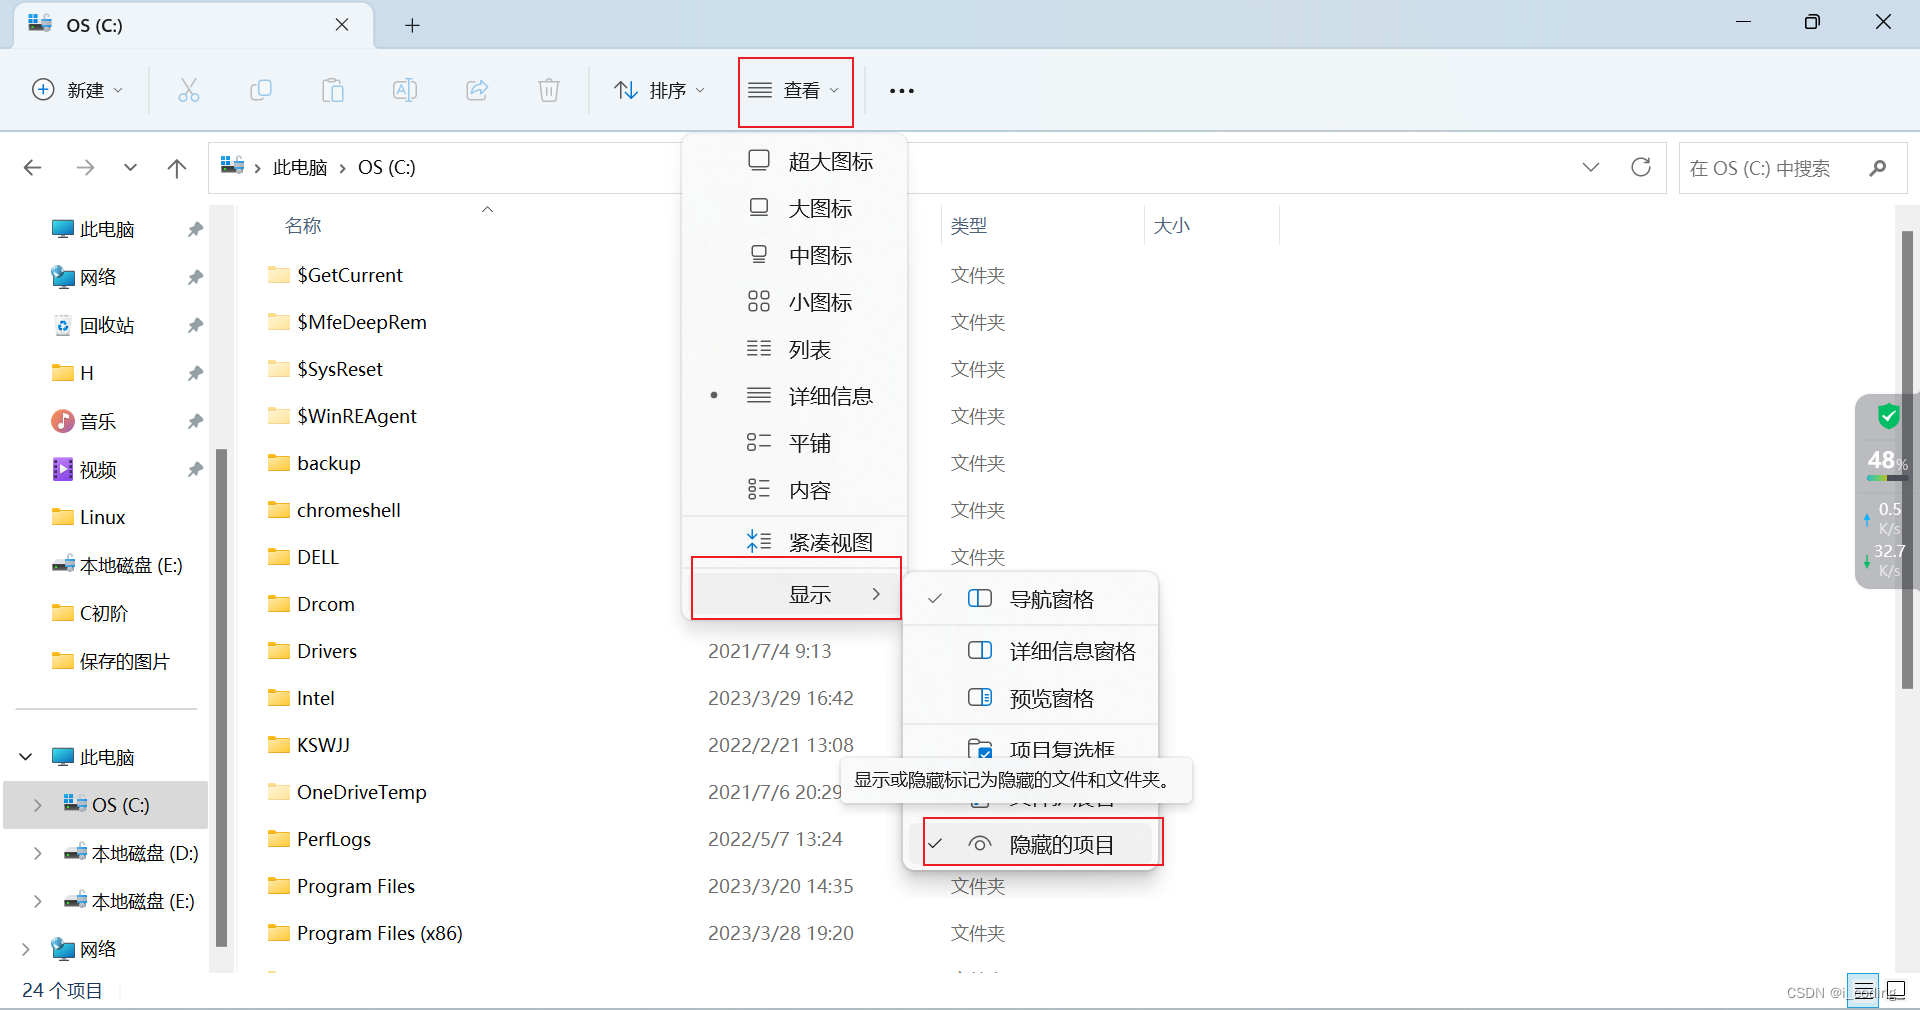
Task: Toggle 详细信息窗格 details pane
Action: (x=1030, y=651)
